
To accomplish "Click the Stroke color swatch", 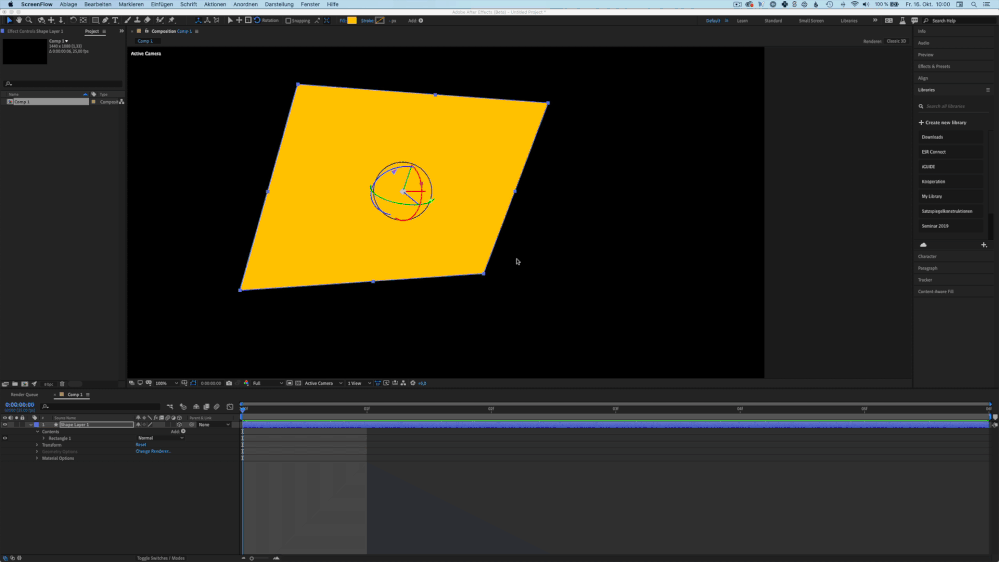I will point(380,20).
